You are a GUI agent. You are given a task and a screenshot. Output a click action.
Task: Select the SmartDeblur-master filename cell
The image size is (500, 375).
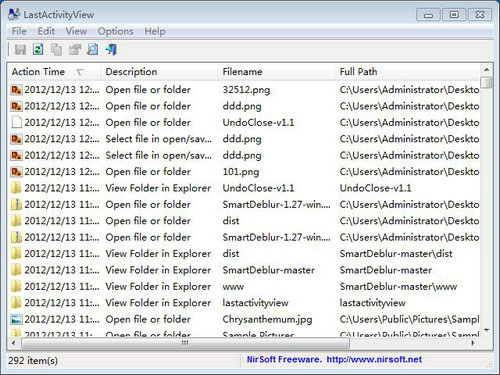(x=268, y=270)
